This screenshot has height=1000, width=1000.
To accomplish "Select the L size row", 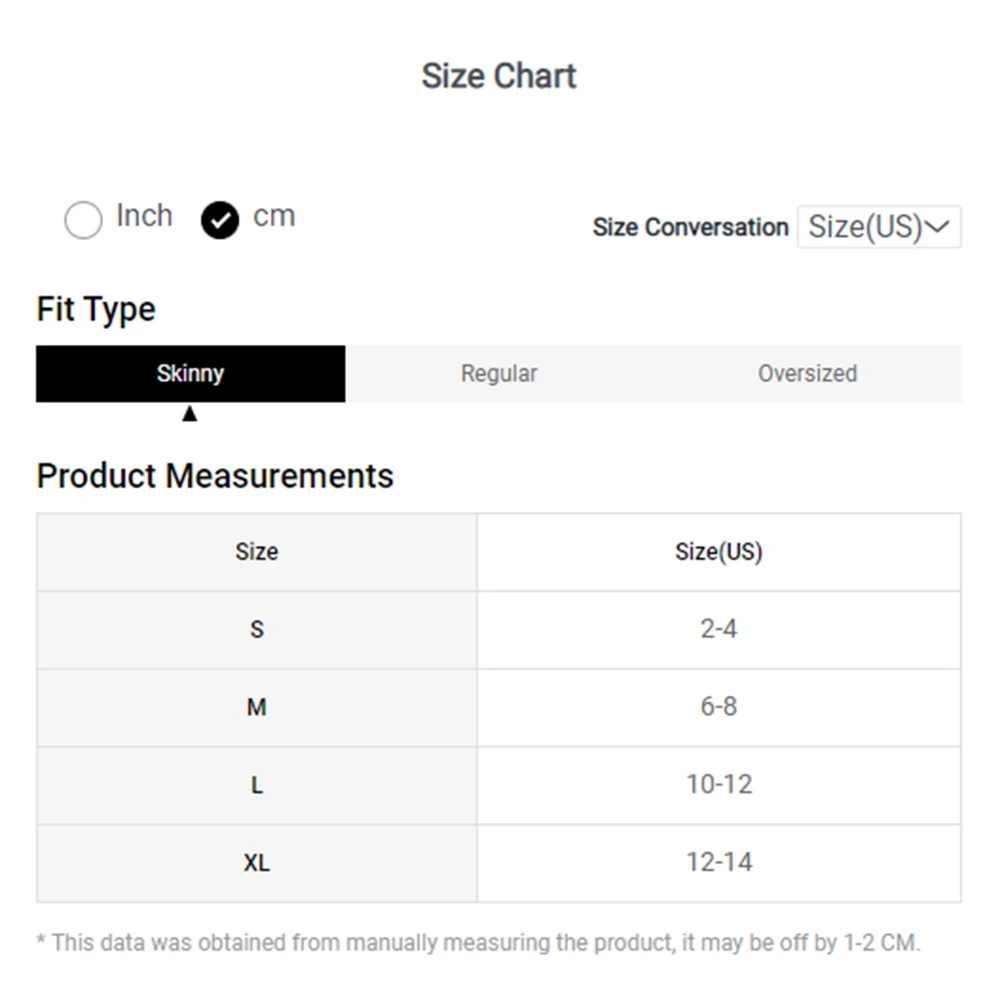I will click(x=499, y=785).
